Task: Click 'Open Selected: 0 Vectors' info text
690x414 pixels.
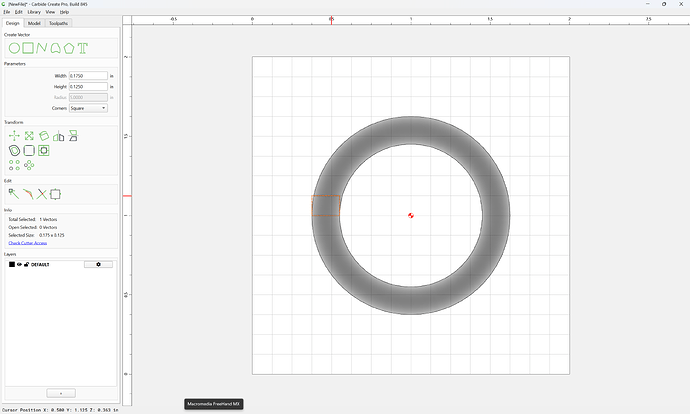Action: tap(33, 227)
